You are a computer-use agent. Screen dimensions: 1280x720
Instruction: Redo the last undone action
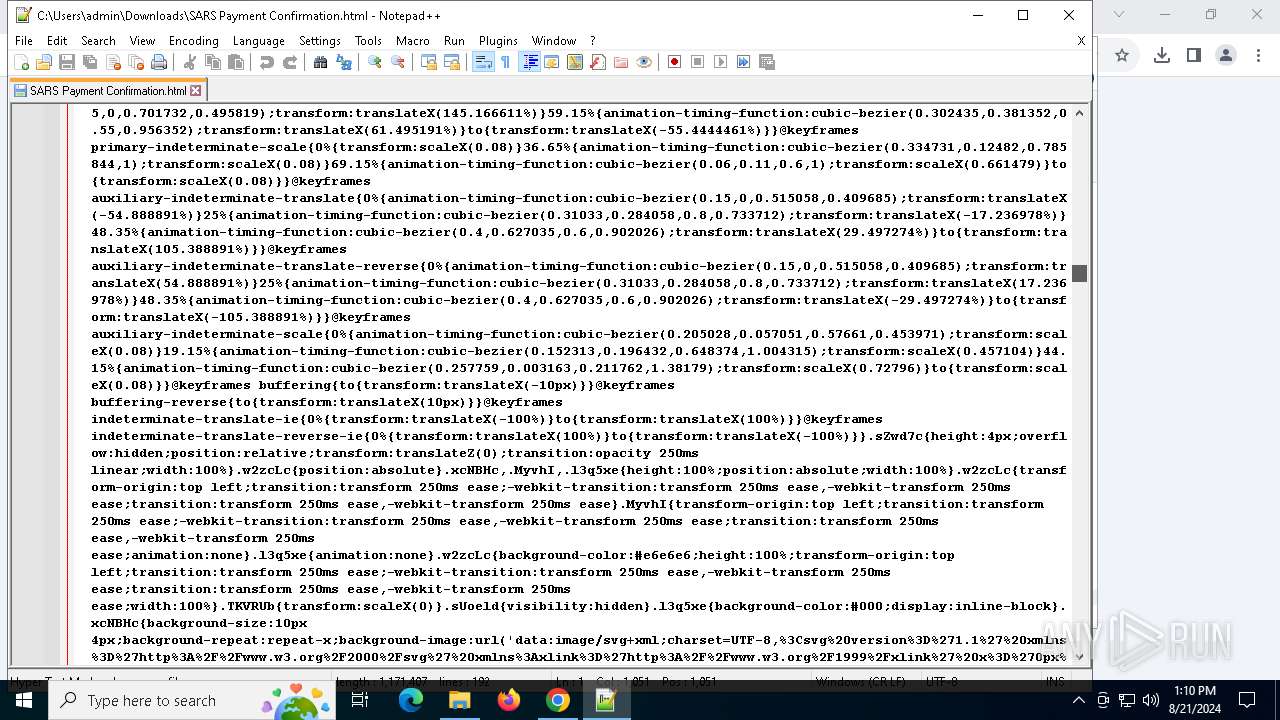290,62
